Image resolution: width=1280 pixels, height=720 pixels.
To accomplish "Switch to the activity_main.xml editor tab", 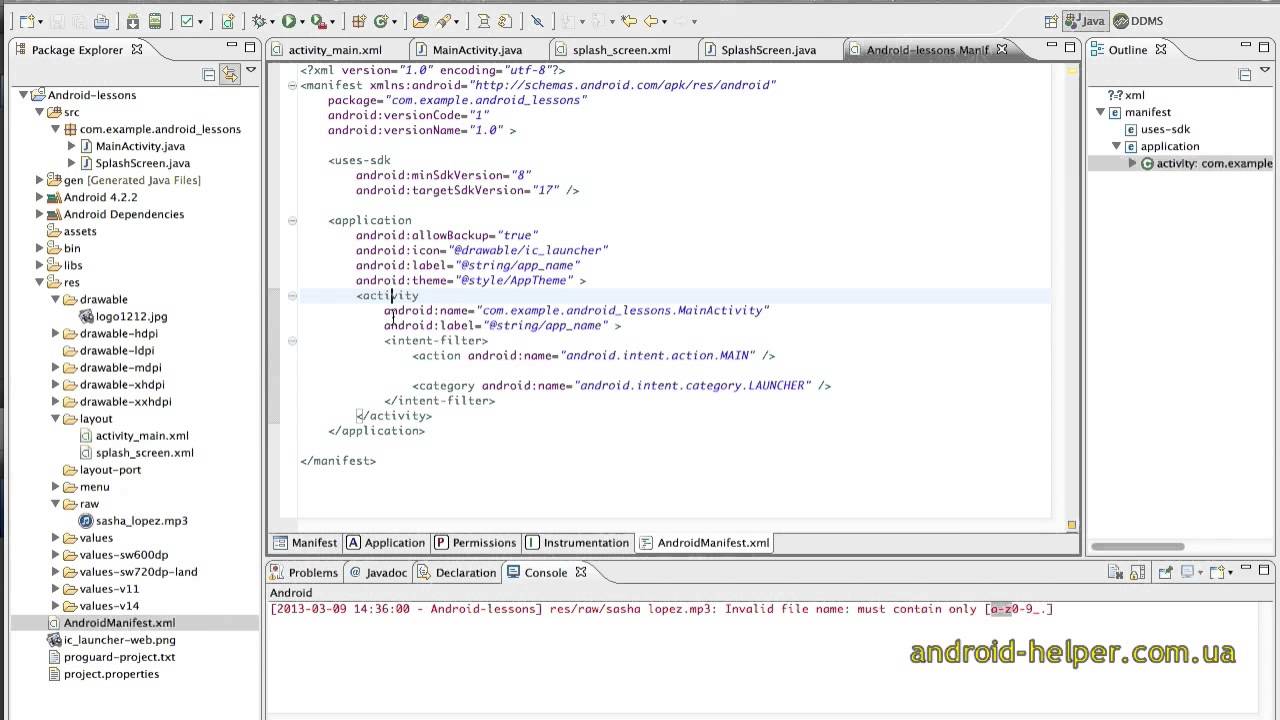I will [x=335, y=50].
